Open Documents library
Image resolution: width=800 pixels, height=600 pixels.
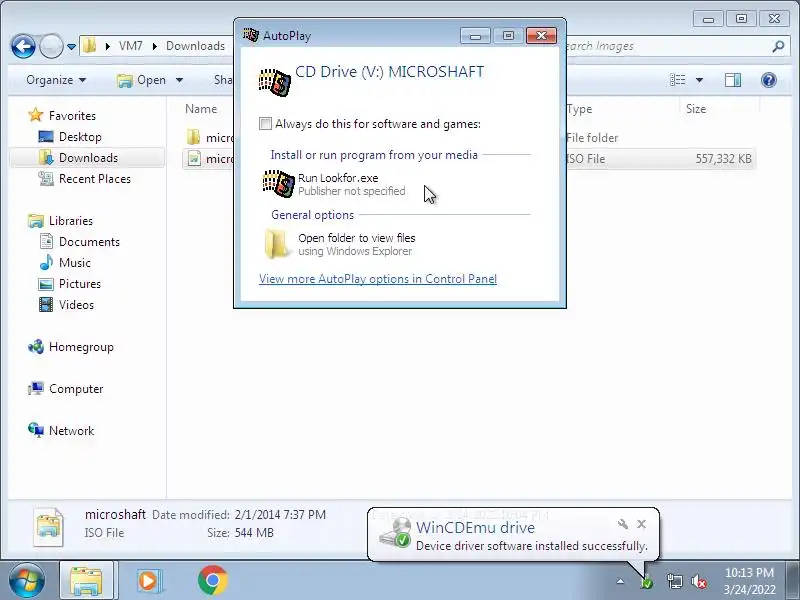click(89, 242)
